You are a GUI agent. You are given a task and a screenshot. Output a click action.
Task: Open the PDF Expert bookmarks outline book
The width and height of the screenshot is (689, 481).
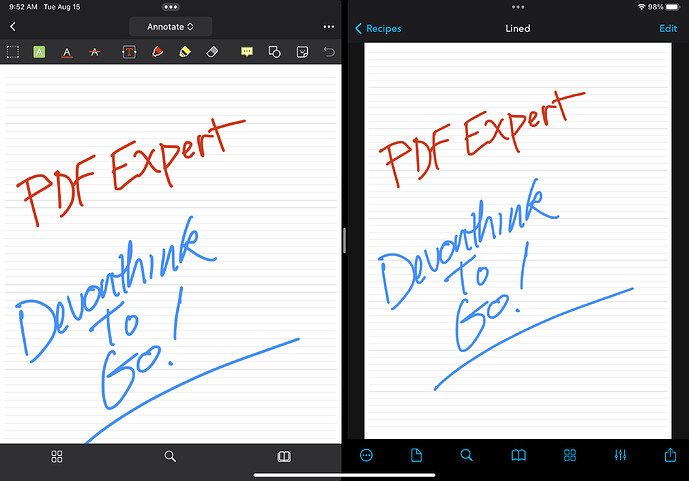284,456
